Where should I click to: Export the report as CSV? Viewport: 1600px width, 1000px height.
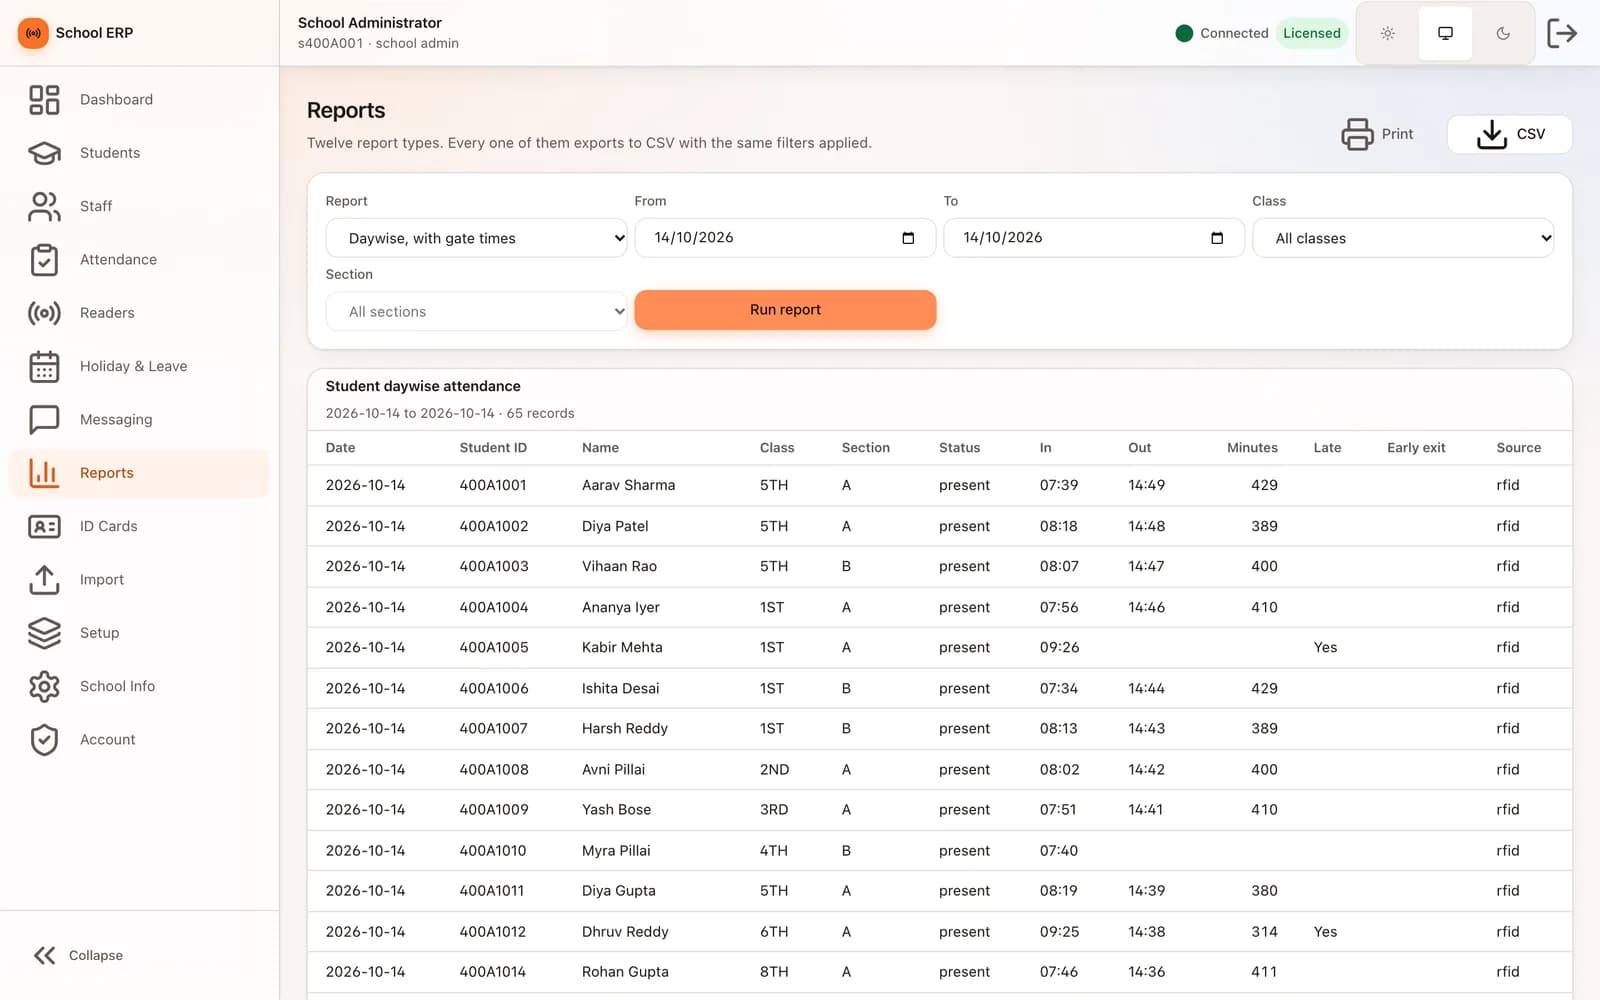pos(1509,134)
